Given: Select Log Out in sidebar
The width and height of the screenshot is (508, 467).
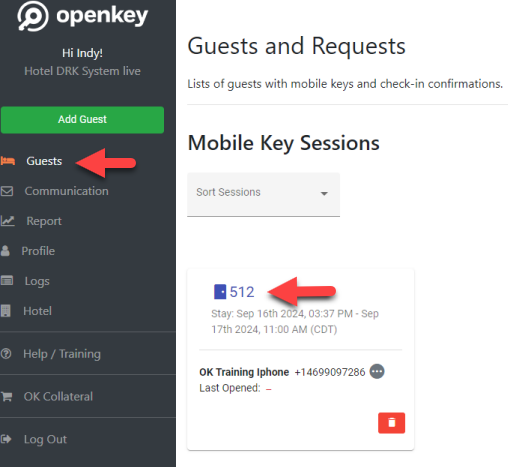Looking at the screenshot, I should pyautogui.click(x=45, y=439).
